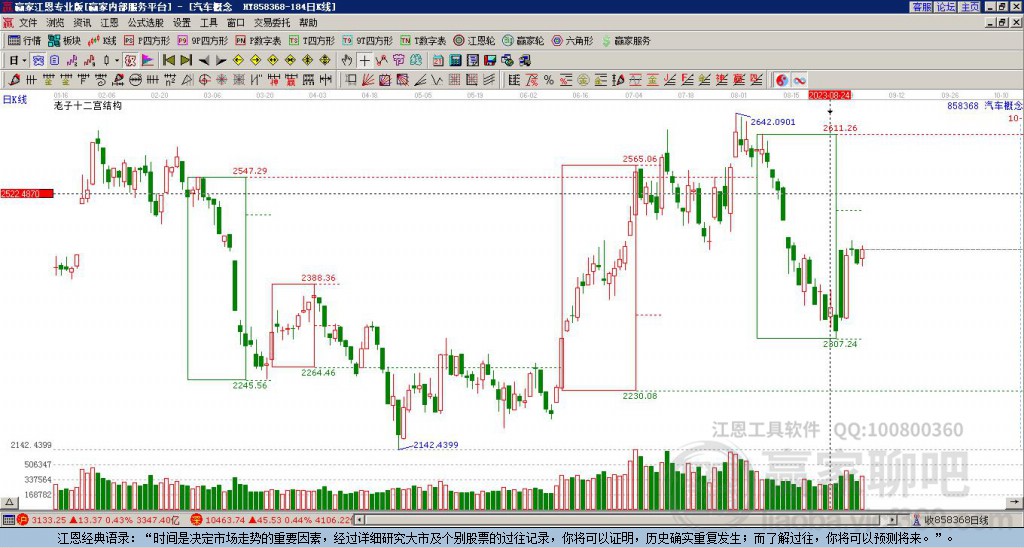Select the percent % retracement tool

pyautogui.click(x=549, y=80)
